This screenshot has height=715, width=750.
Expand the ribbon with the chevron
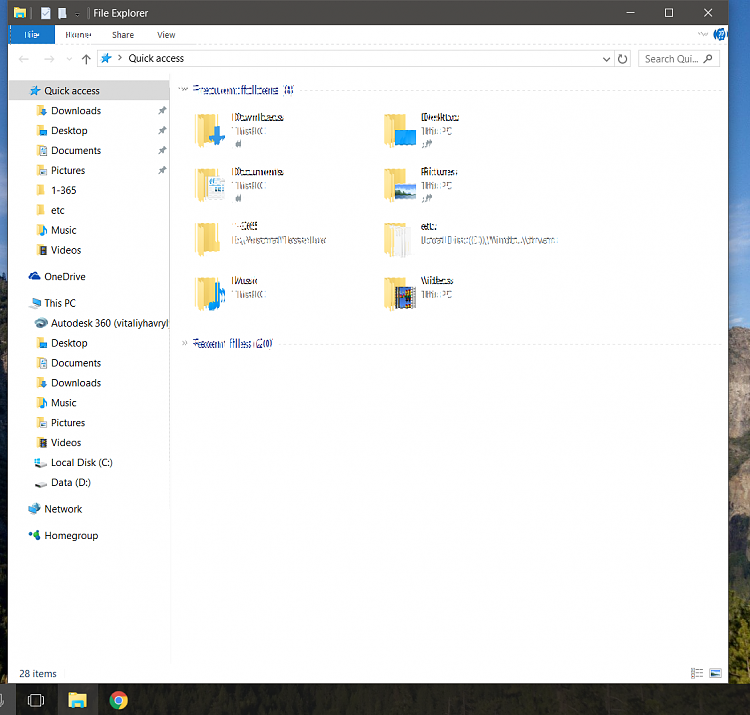pyautogui.click(x=703, y=34)
